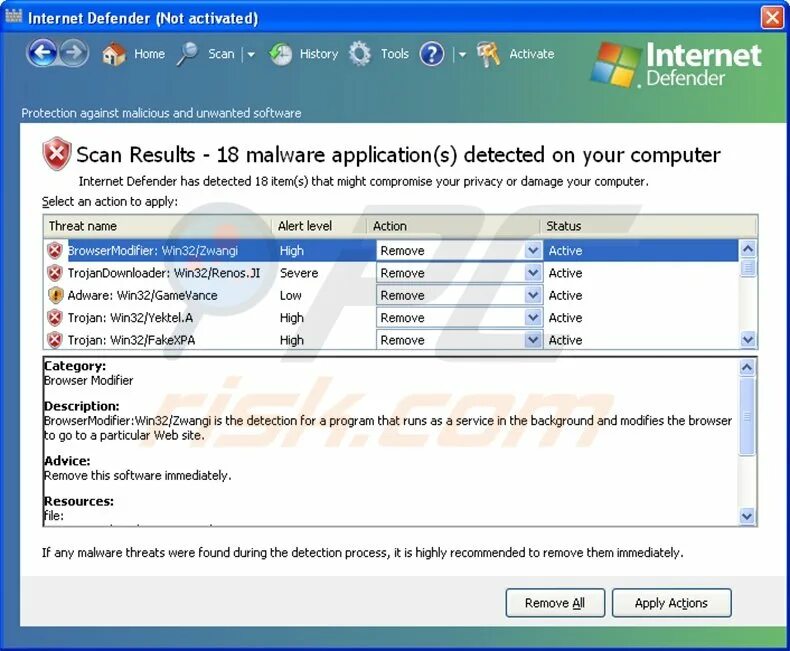Viewport: 790px width, 651px height.
Task: Click the Browser Modifier category text
Action: (x=89, y=380)
